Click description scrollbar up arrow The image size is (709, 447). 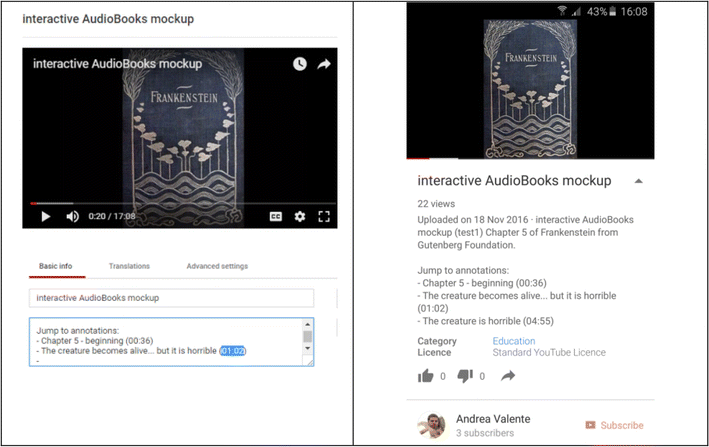click(307, 325)
